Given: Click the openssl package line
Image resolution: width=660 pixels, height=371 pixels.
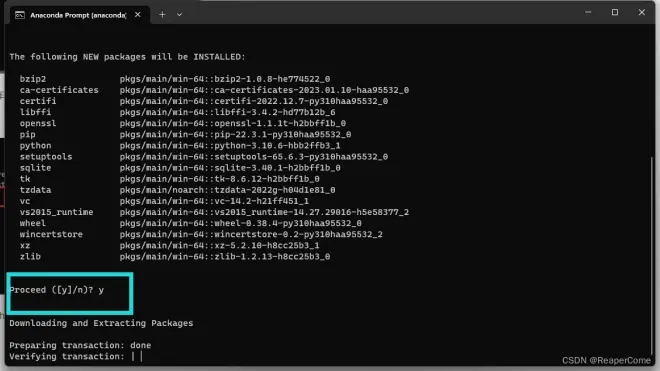Looking at the screenshot, I should coord(183,123).
